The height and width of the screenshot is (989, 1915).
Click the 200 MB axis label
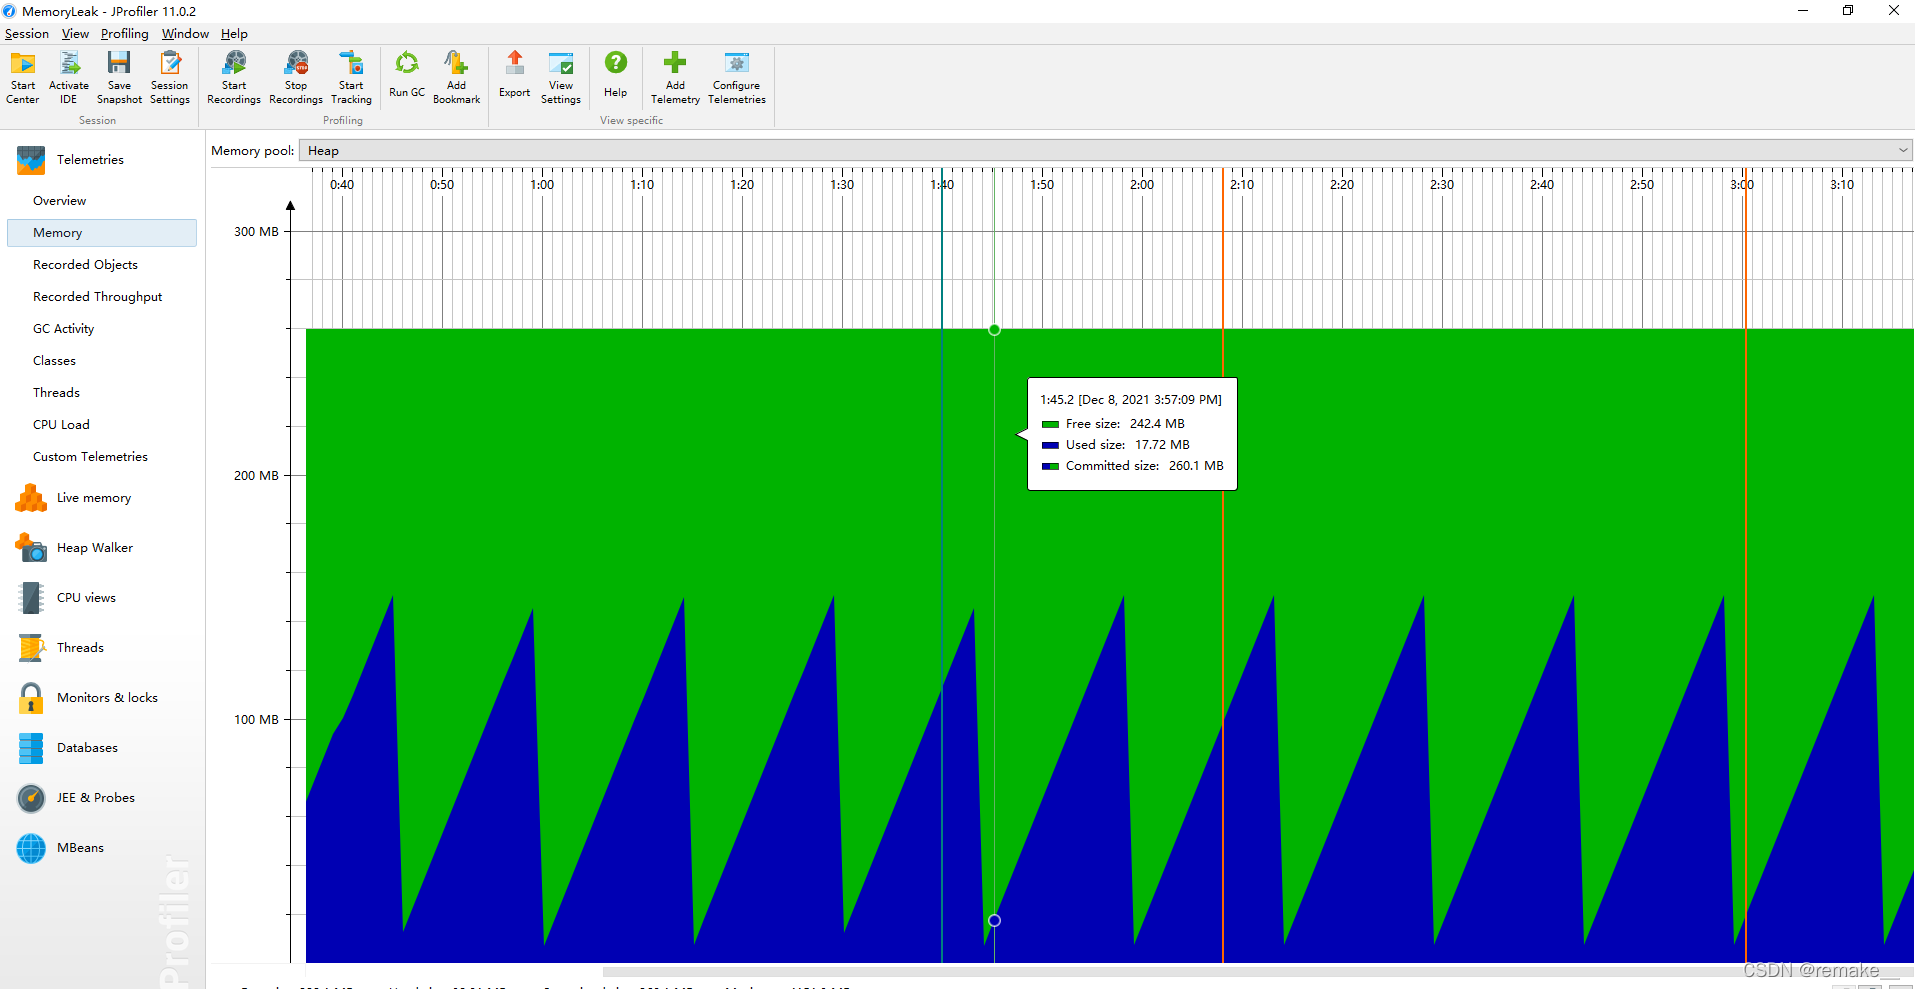coord(256,476)
